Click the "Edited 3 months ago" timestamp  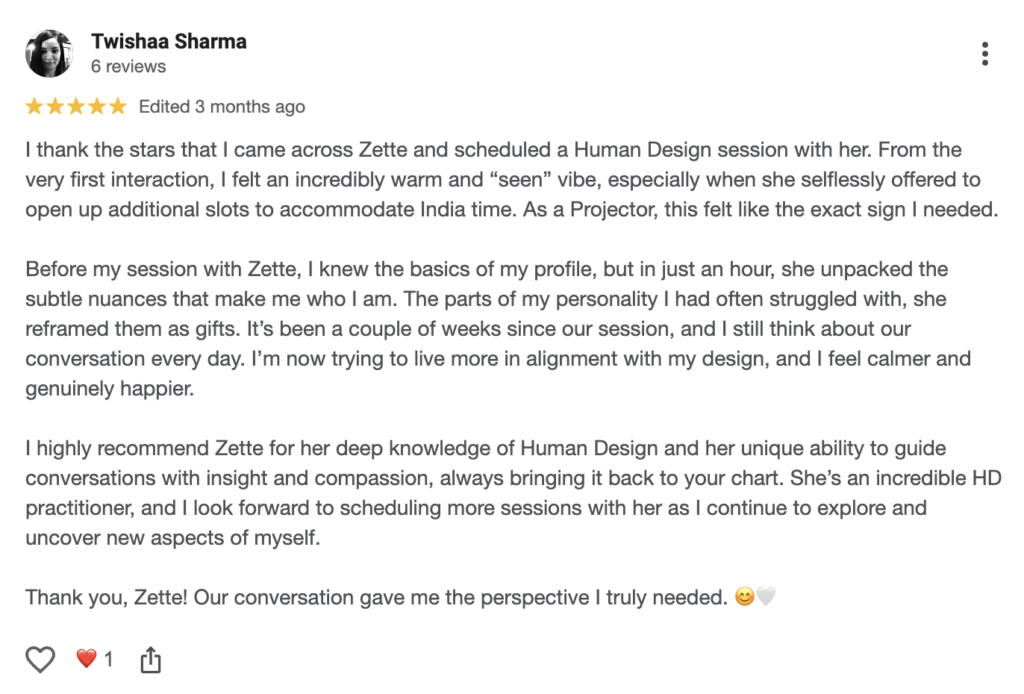point(222,107)
